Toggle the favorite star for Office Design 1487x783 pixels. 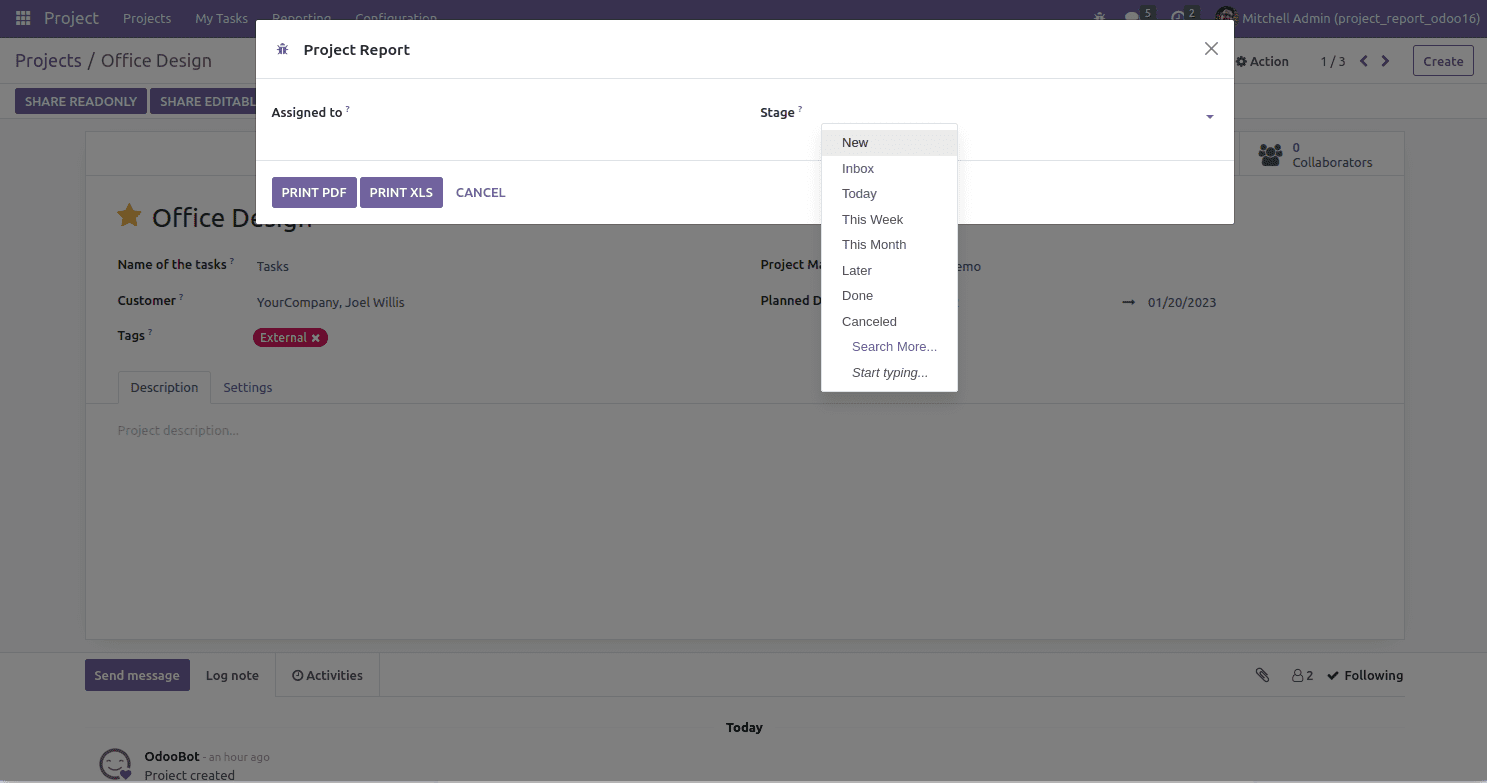point(129,215)
